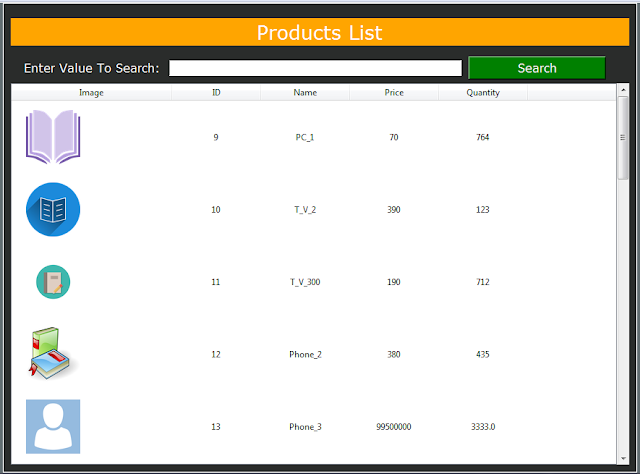
Task: Select price cell "70"
Action: pos(394,137)
